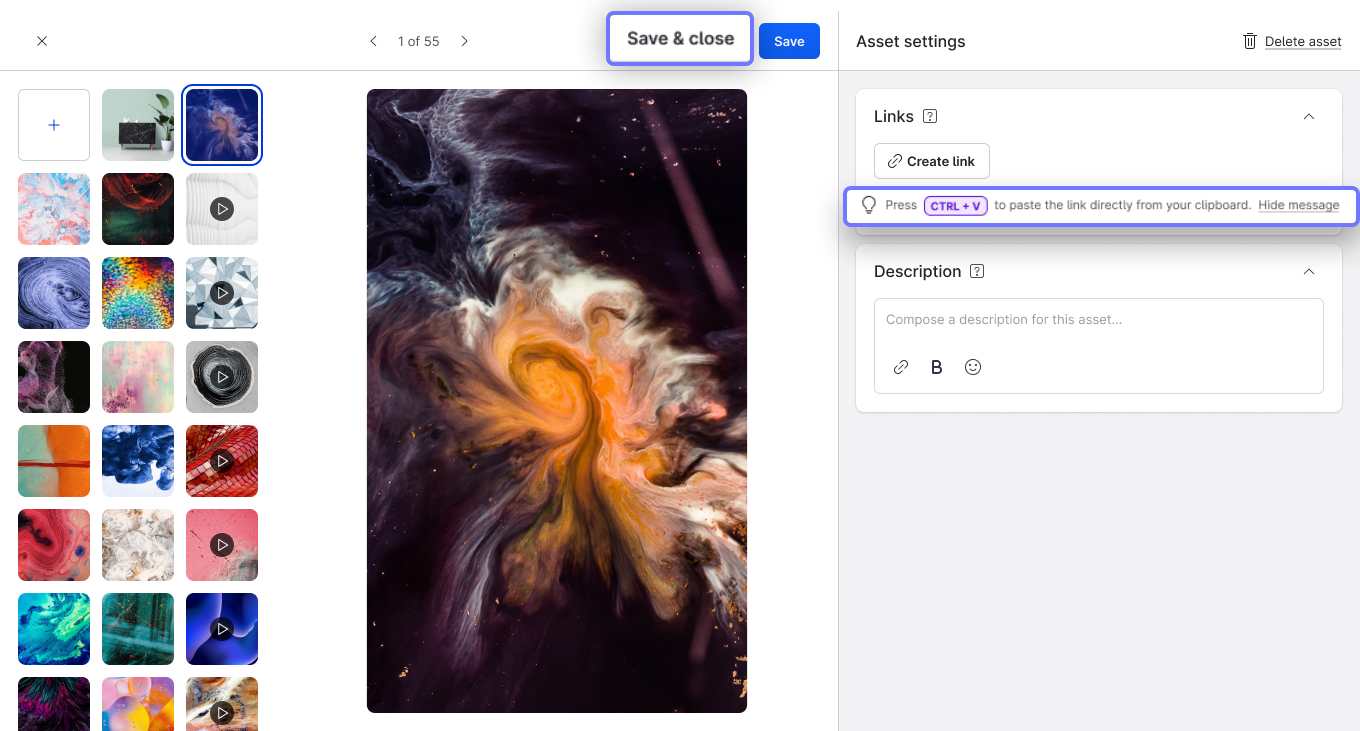Click the Delete asset link
Screen dimensions: 1360x731
[x=1303, y=41]
